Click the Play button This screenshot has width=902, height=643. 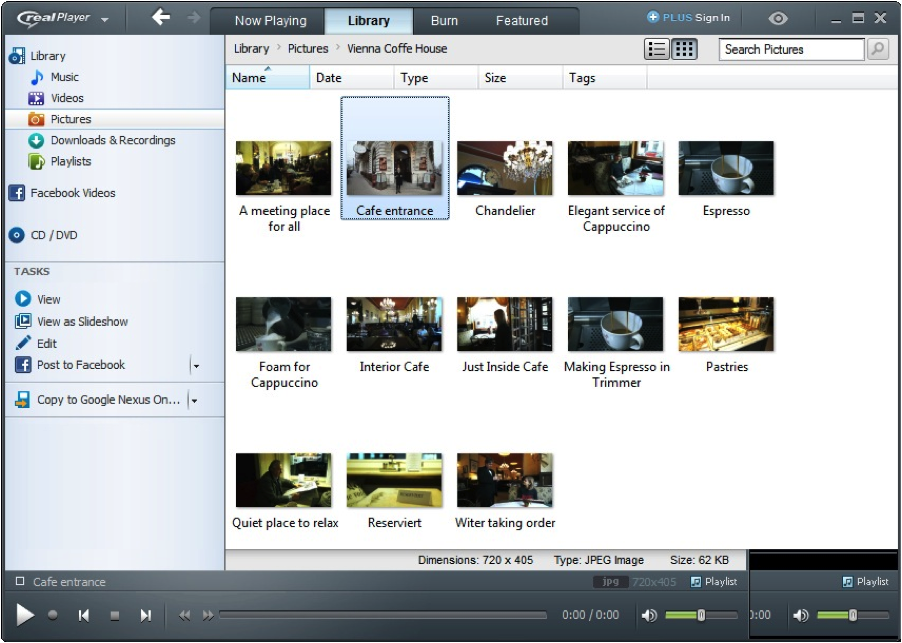pyautogui.click(x=24, y=615)
